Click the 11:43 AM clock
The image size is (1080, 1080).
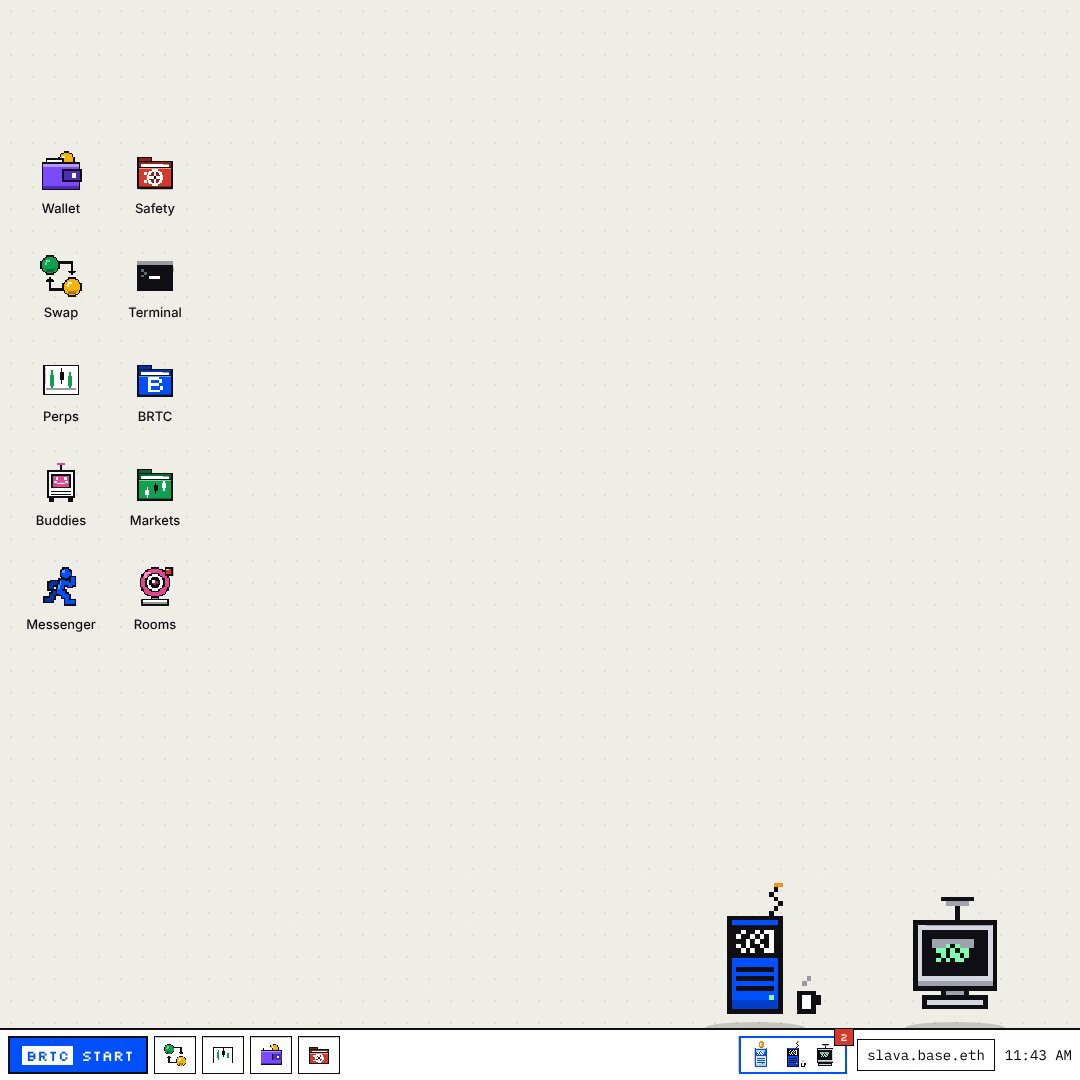(1038, 1055)
